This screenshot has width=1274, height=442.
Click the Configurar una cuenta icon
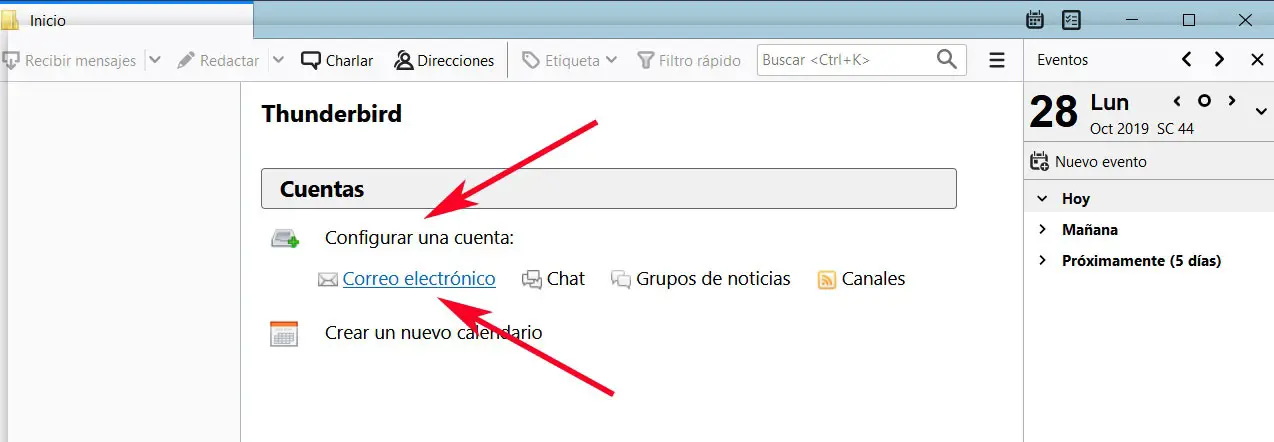coord(285,238)
